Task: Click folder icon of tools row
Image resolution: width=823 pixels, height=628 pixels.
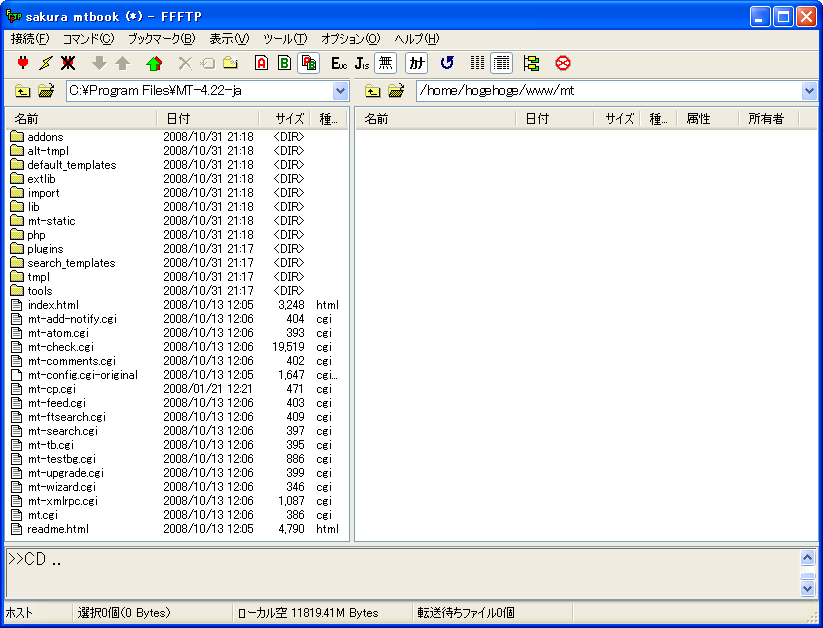Action: pos(17,290)
